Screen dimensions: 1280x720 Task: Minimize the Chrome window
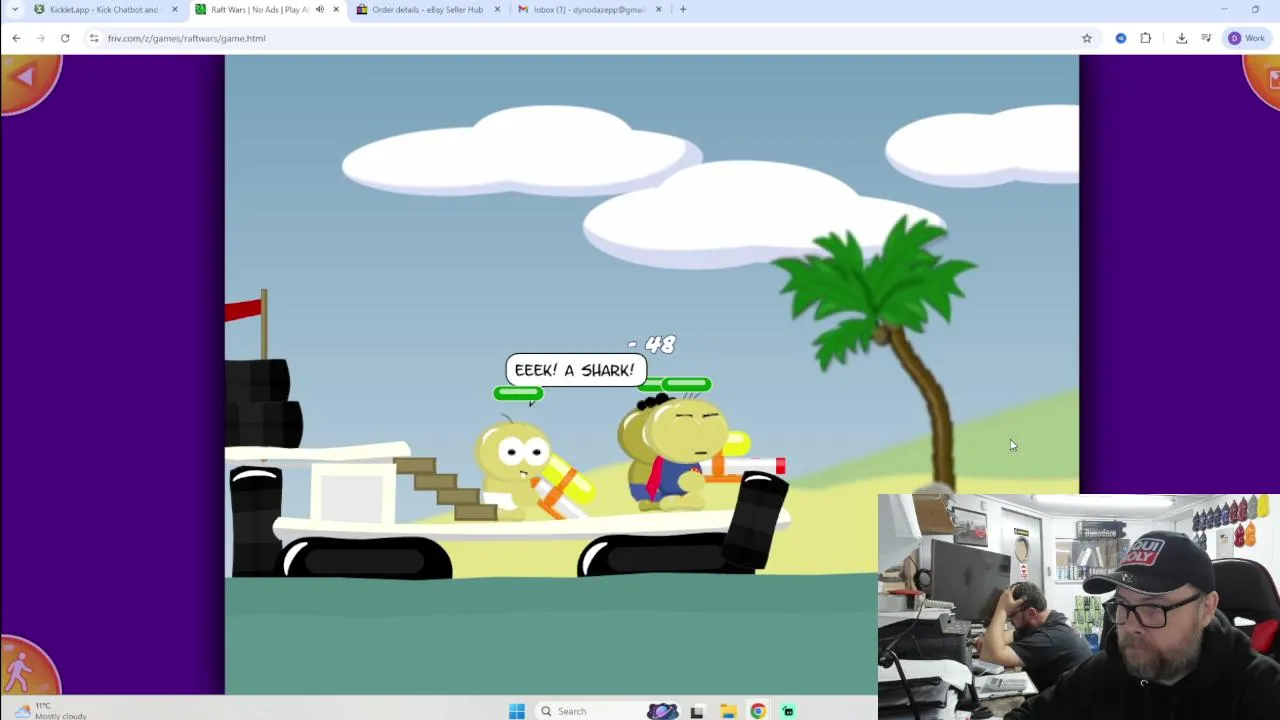[x=1224, y=10]
